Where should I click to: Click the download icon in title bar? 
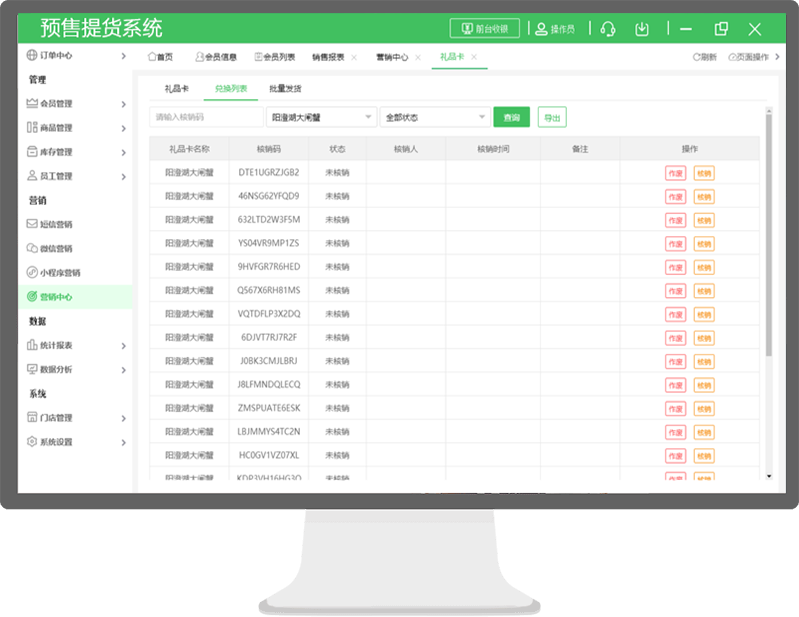pyautogui.click(x=644, y=29)
